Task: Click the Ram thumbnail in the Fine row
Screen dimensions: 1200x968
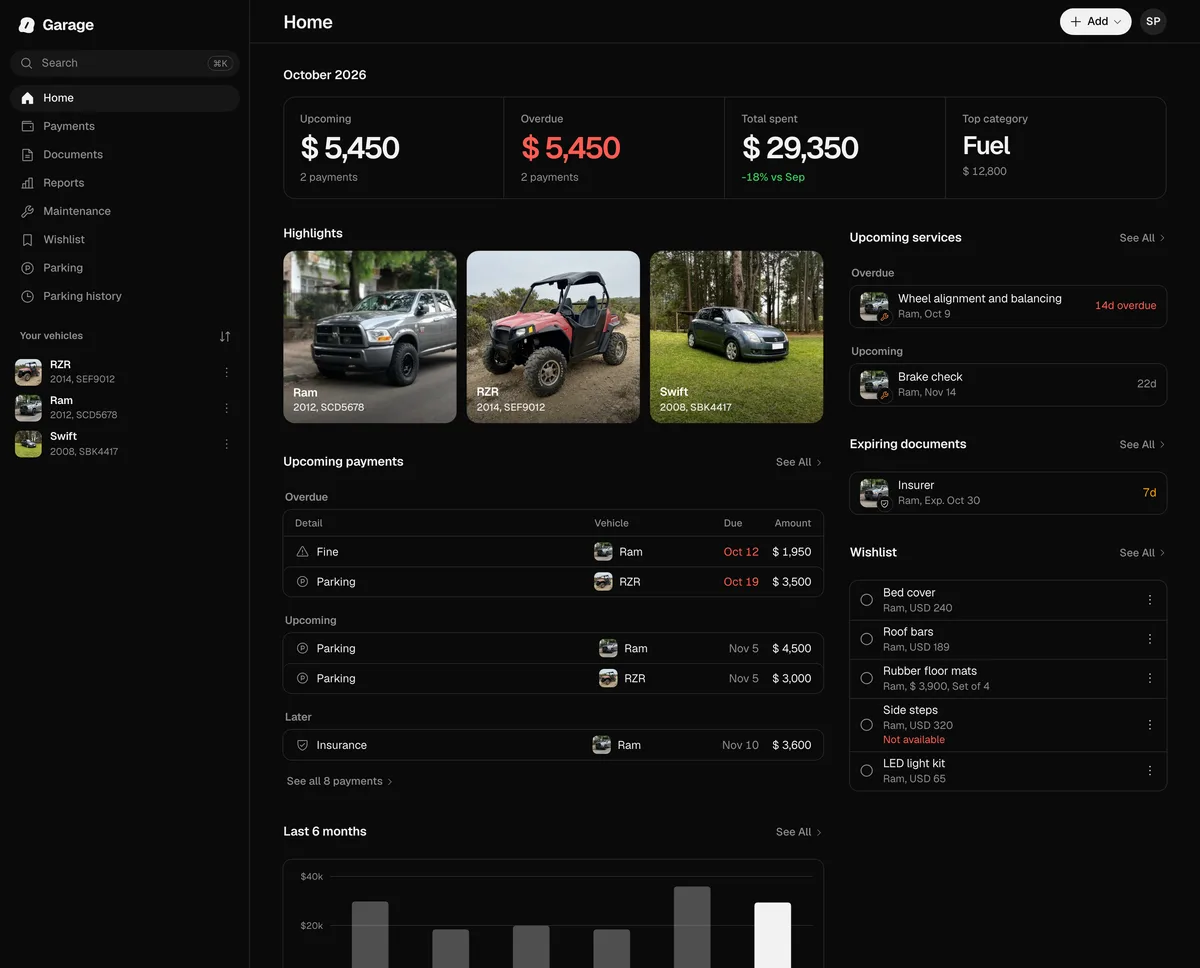Action: coord(603,552)
